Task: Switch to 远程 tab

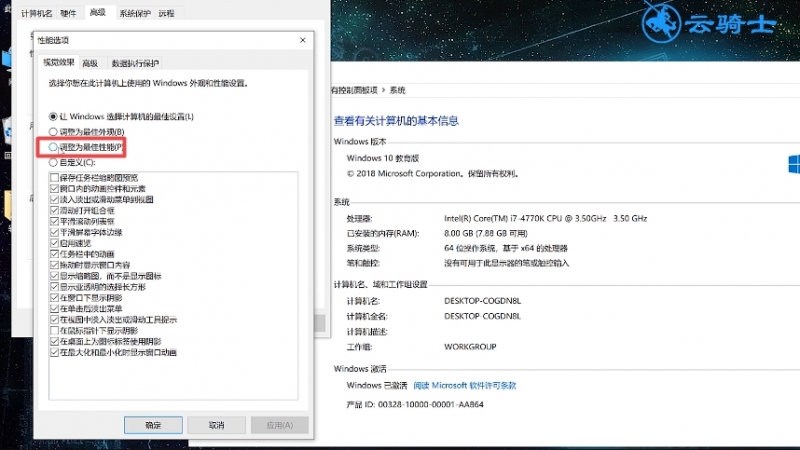Action: click(x=166, y=14)
